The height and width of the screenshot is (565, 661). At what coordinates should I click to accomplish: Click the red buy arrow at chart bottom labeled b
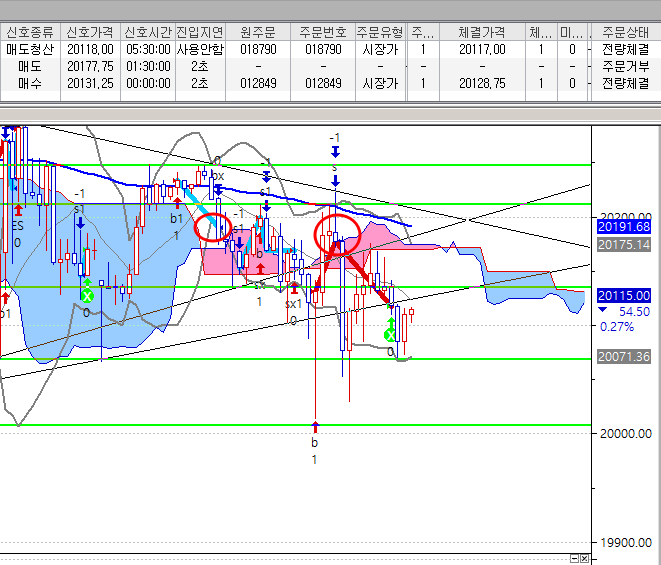(x=314, y=428)
